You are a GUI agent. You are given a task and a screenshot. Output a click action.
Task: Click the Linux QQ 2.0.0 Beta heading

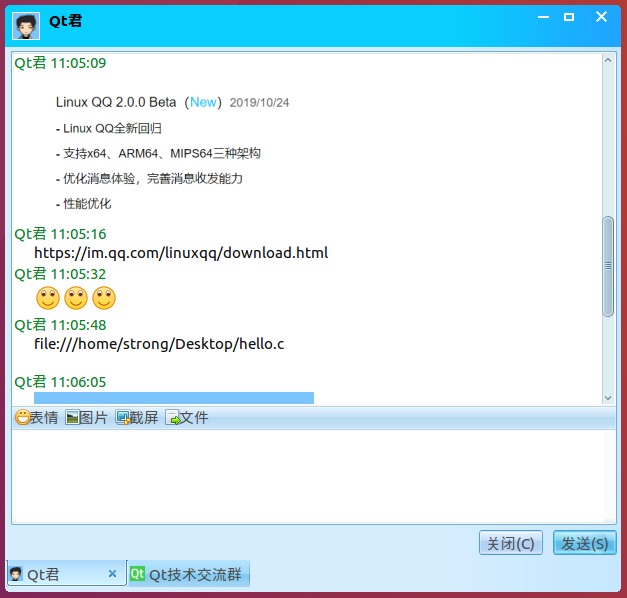[116, 102]
